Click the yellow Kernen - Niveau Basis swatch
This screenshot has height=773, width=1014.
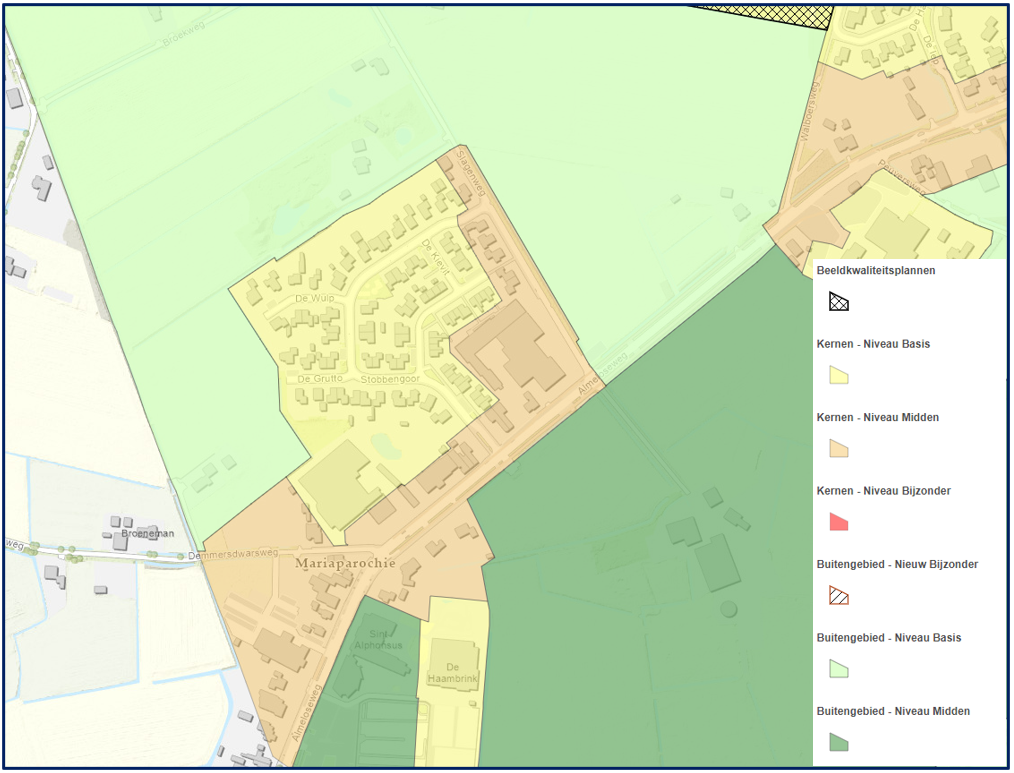pyautogui.click(x=839, y=375)
